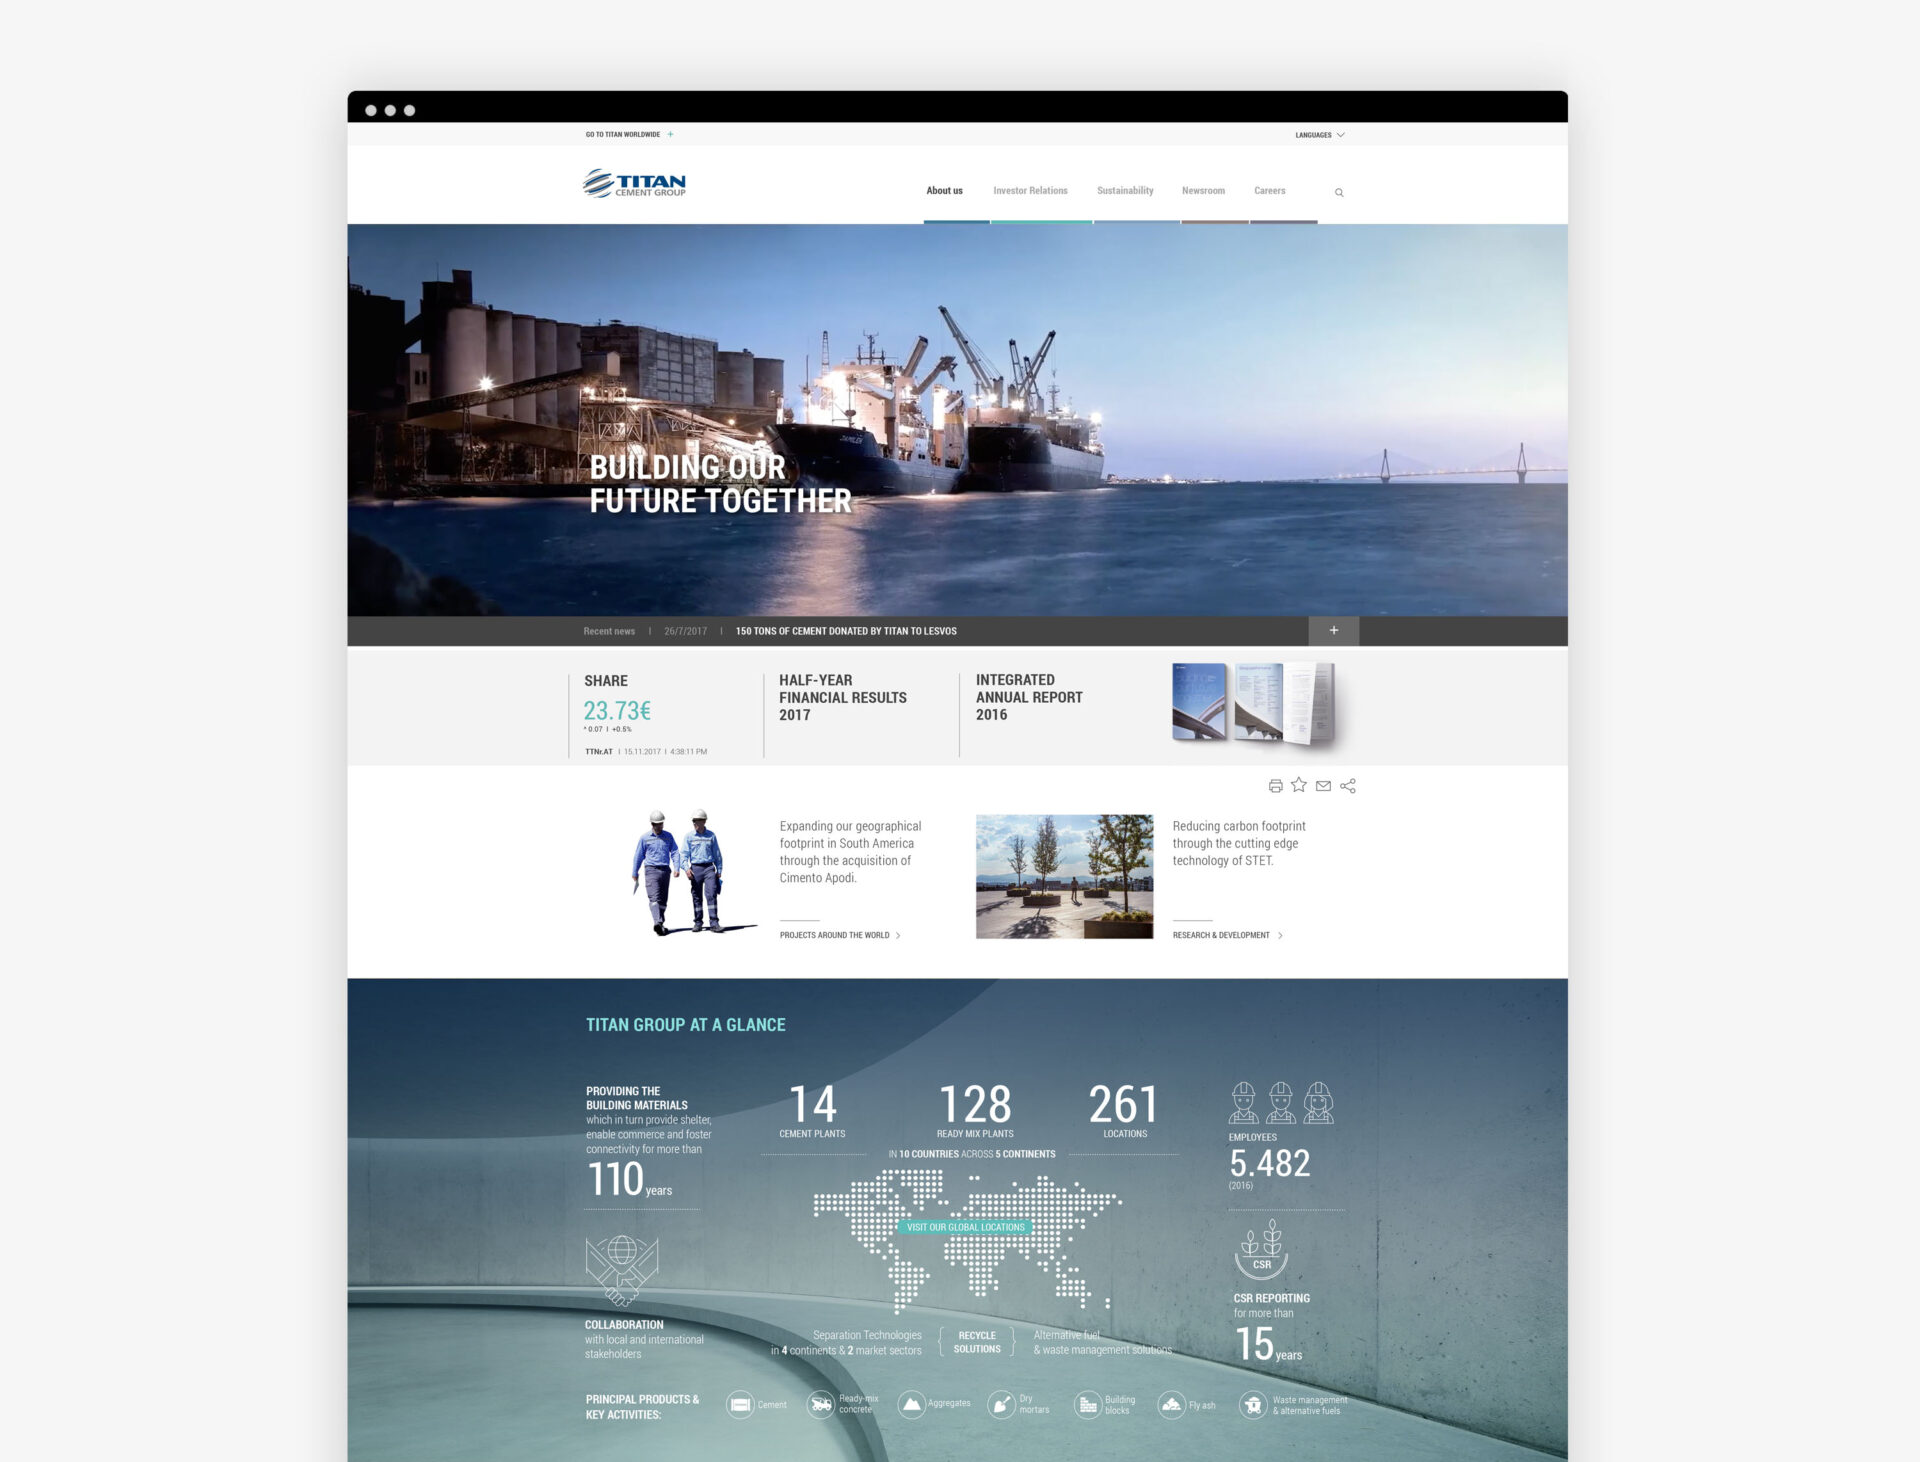Image resolution: width=1920 pixels, height=1462 pixels.
Task: Click the Titan Group At A Glance heading
Action: click(x=685, y=1025)
